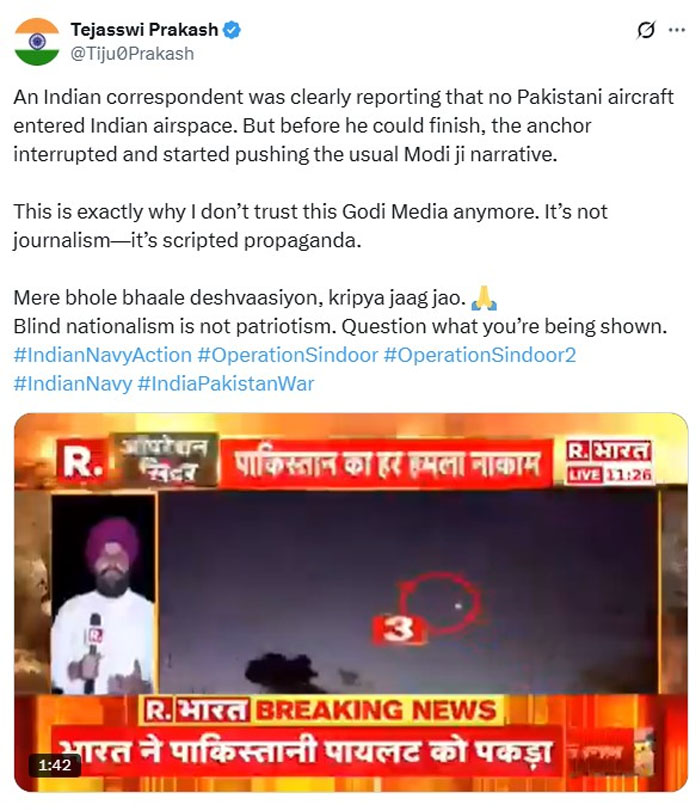700x810 pixels.
Task: Click the red number 3 marker
Action: tap(399, 629)
